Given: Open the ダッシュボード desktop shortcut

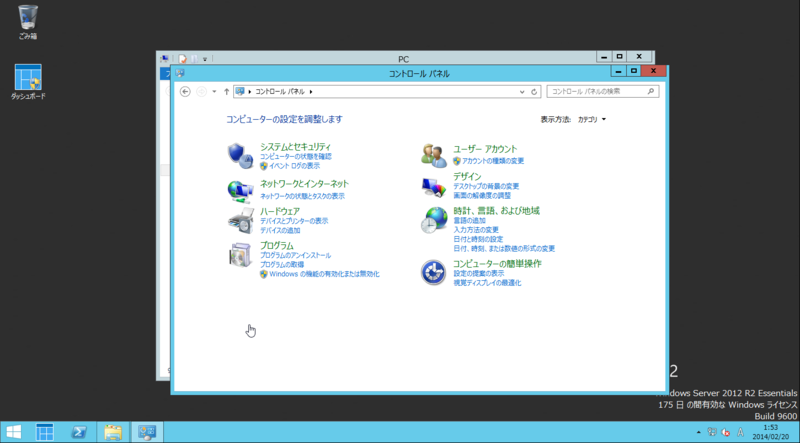Looking at the screenshot, I should tap(28, 82).
